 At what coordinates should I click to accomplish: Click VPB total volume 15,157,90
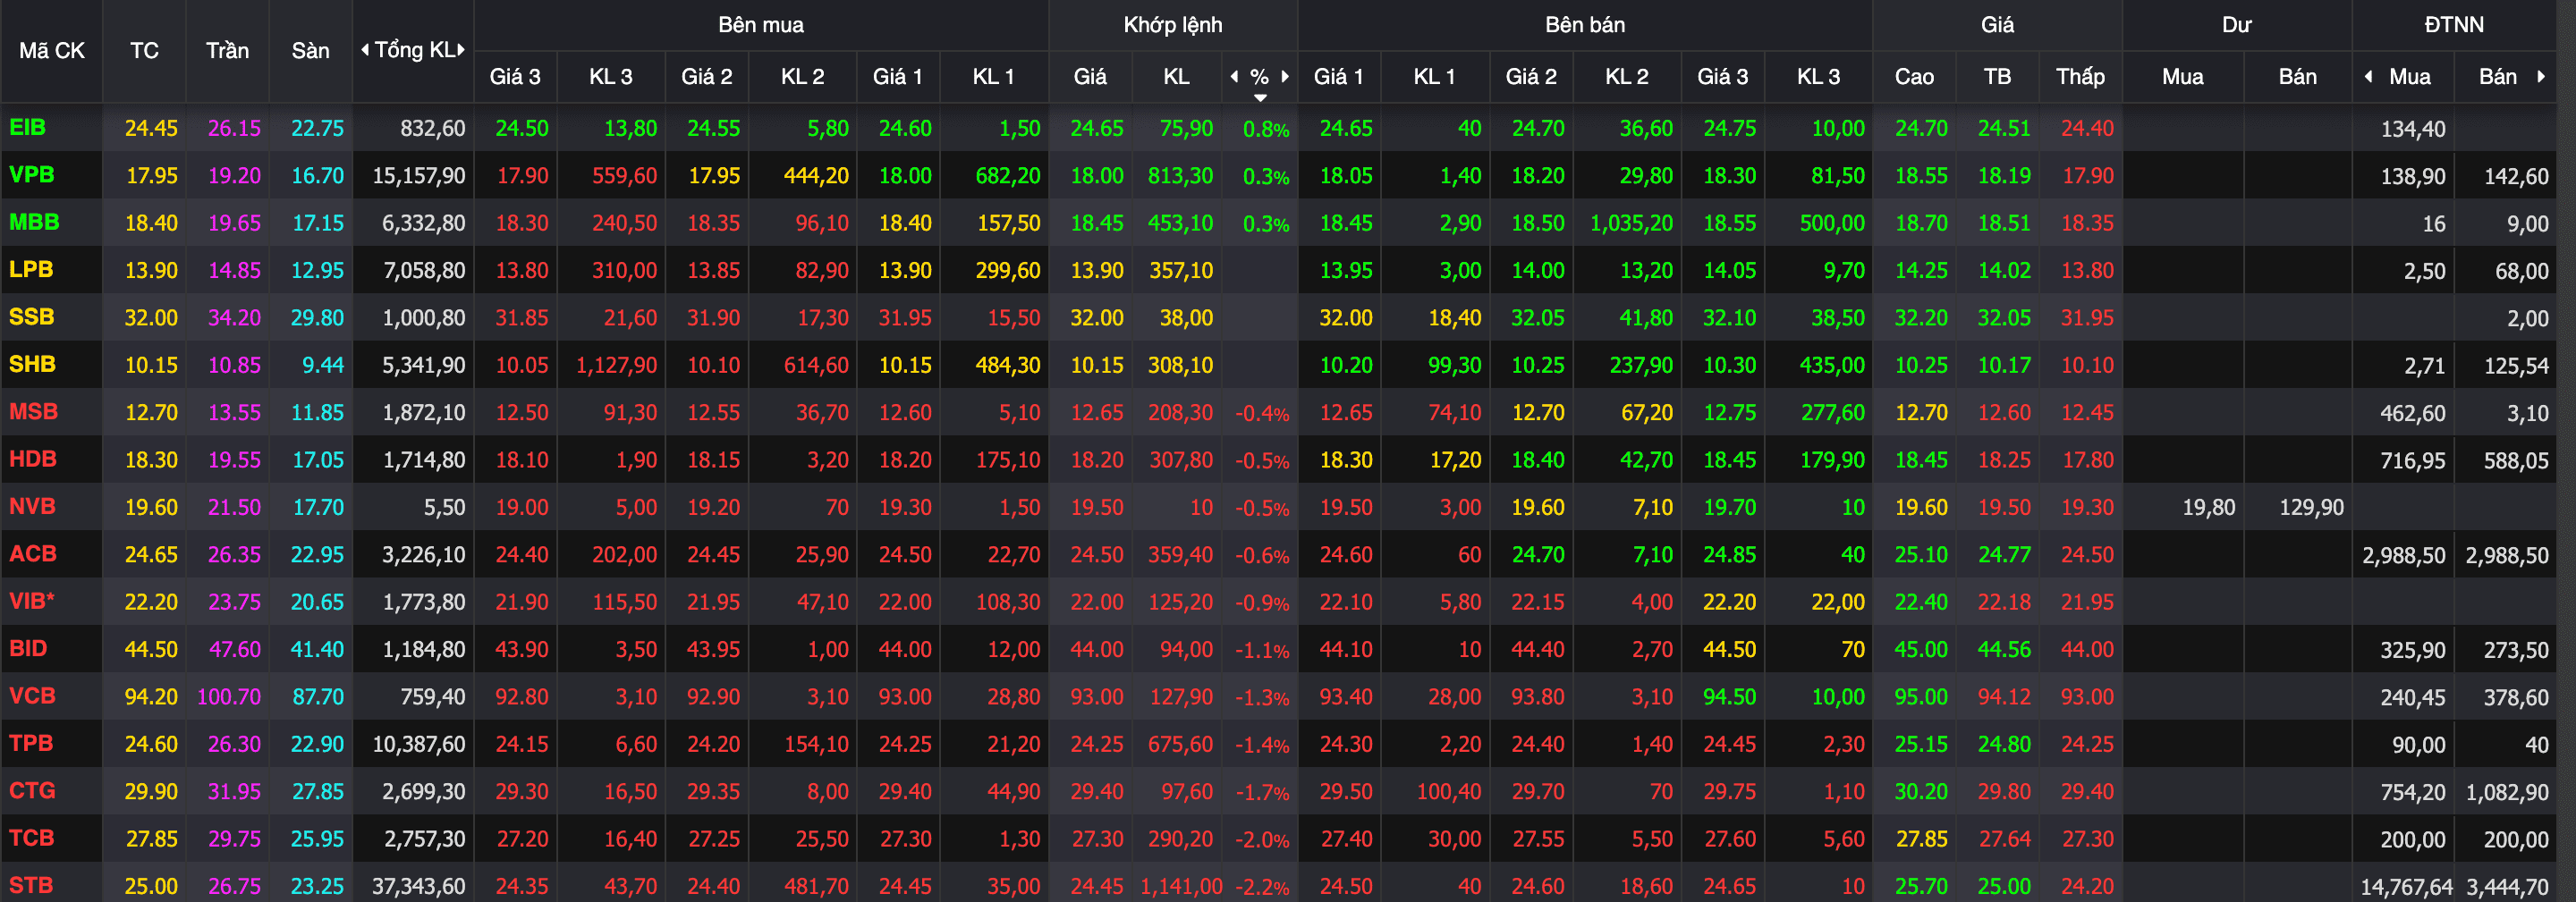[418, 176]
